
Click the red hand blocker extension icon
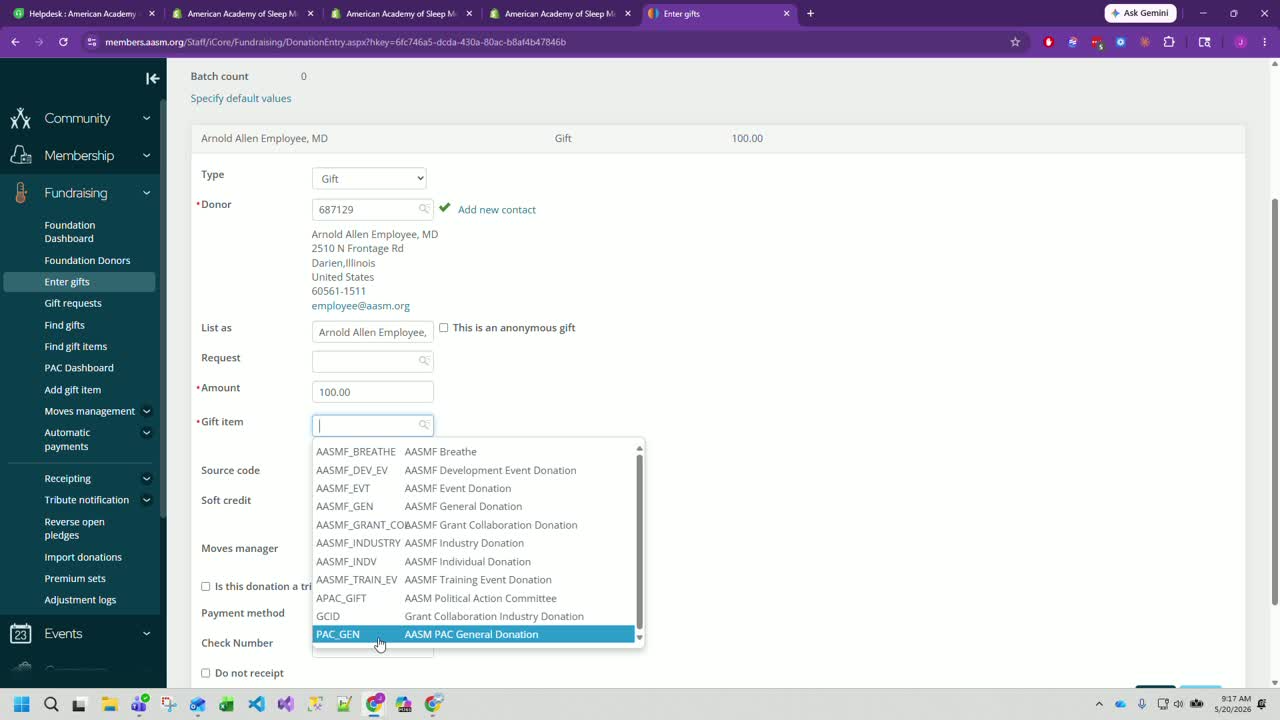click(x=1048, y=42)
